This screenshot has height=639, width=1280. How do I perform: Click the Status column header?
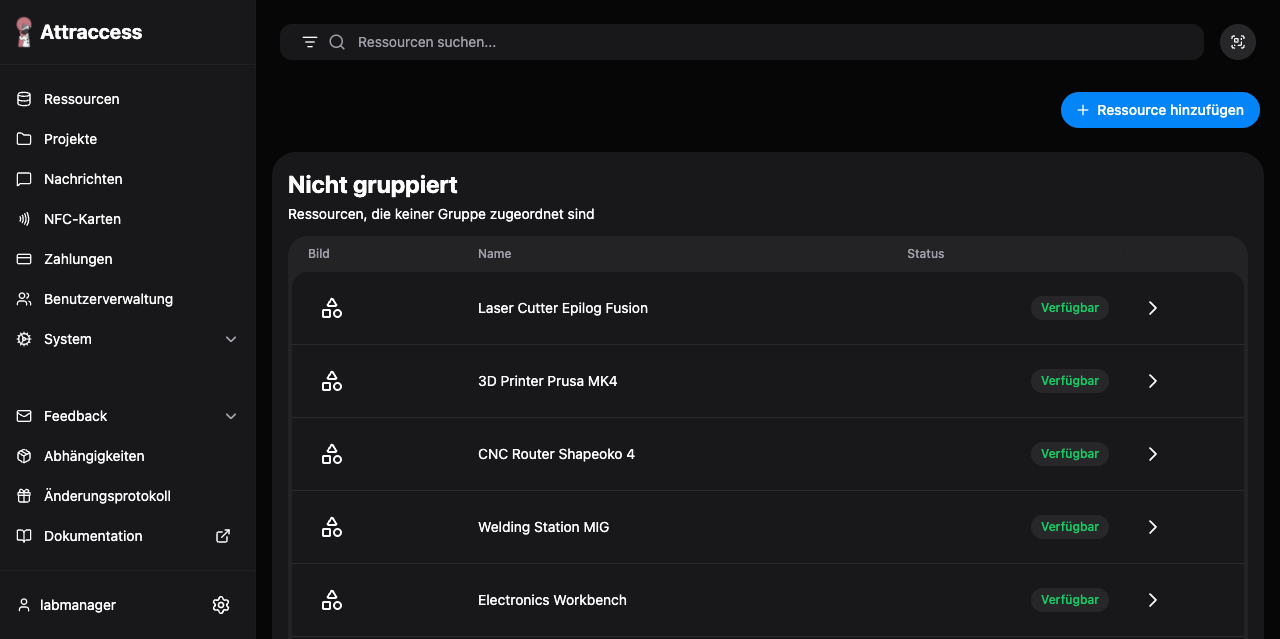pos(926,254)
